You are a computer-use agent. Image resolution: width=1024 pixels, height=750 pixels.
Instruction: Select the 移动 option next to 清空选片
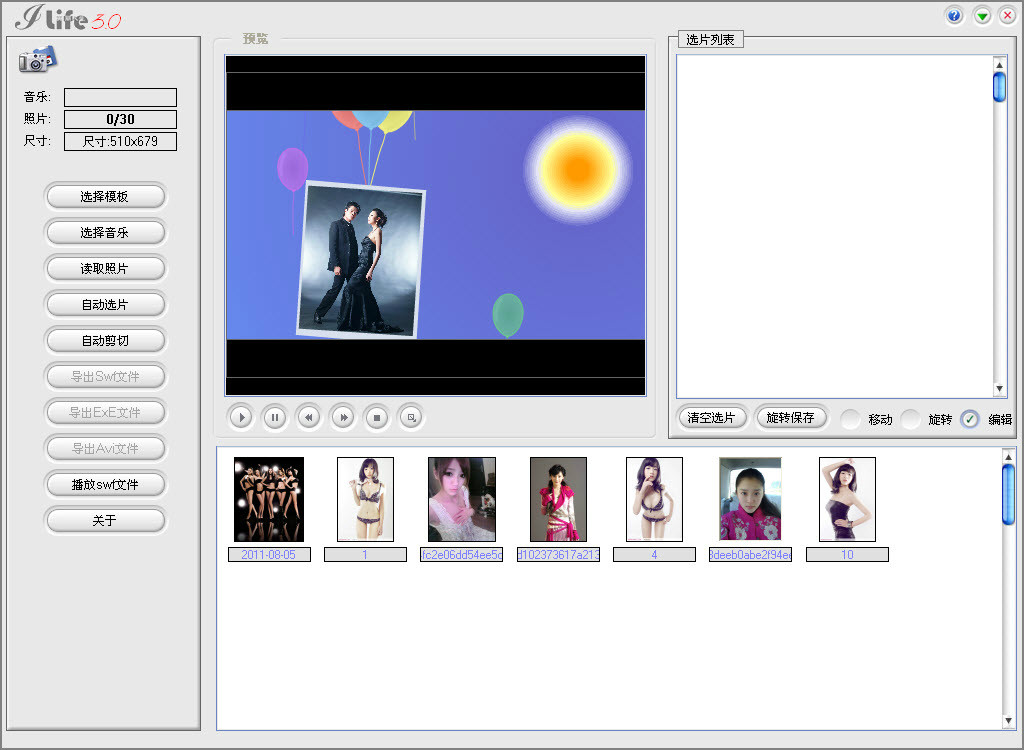849,419
